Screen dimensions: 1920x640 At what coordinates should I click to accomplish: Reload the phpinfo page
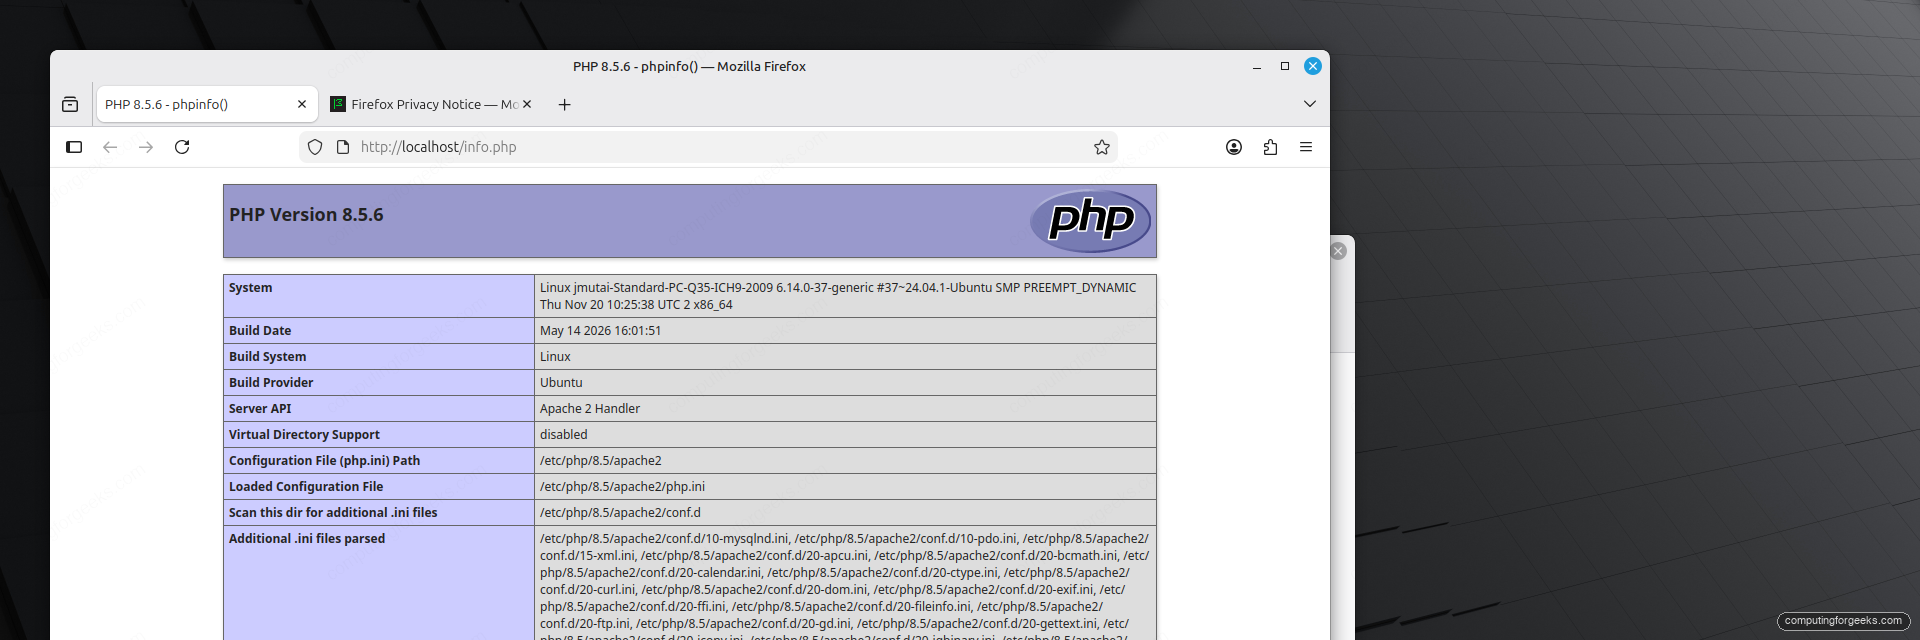tap(182, 147)
